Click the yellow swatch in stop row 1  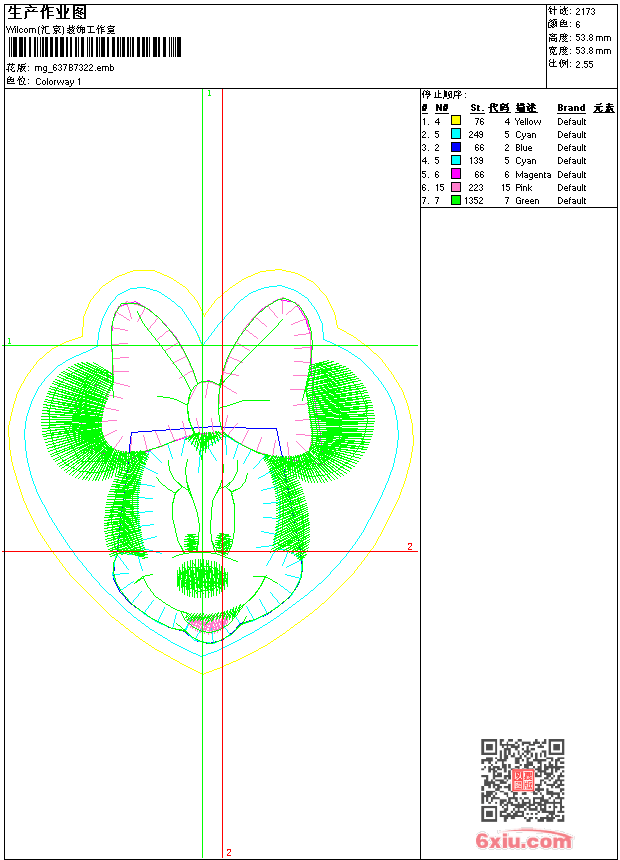455,120
